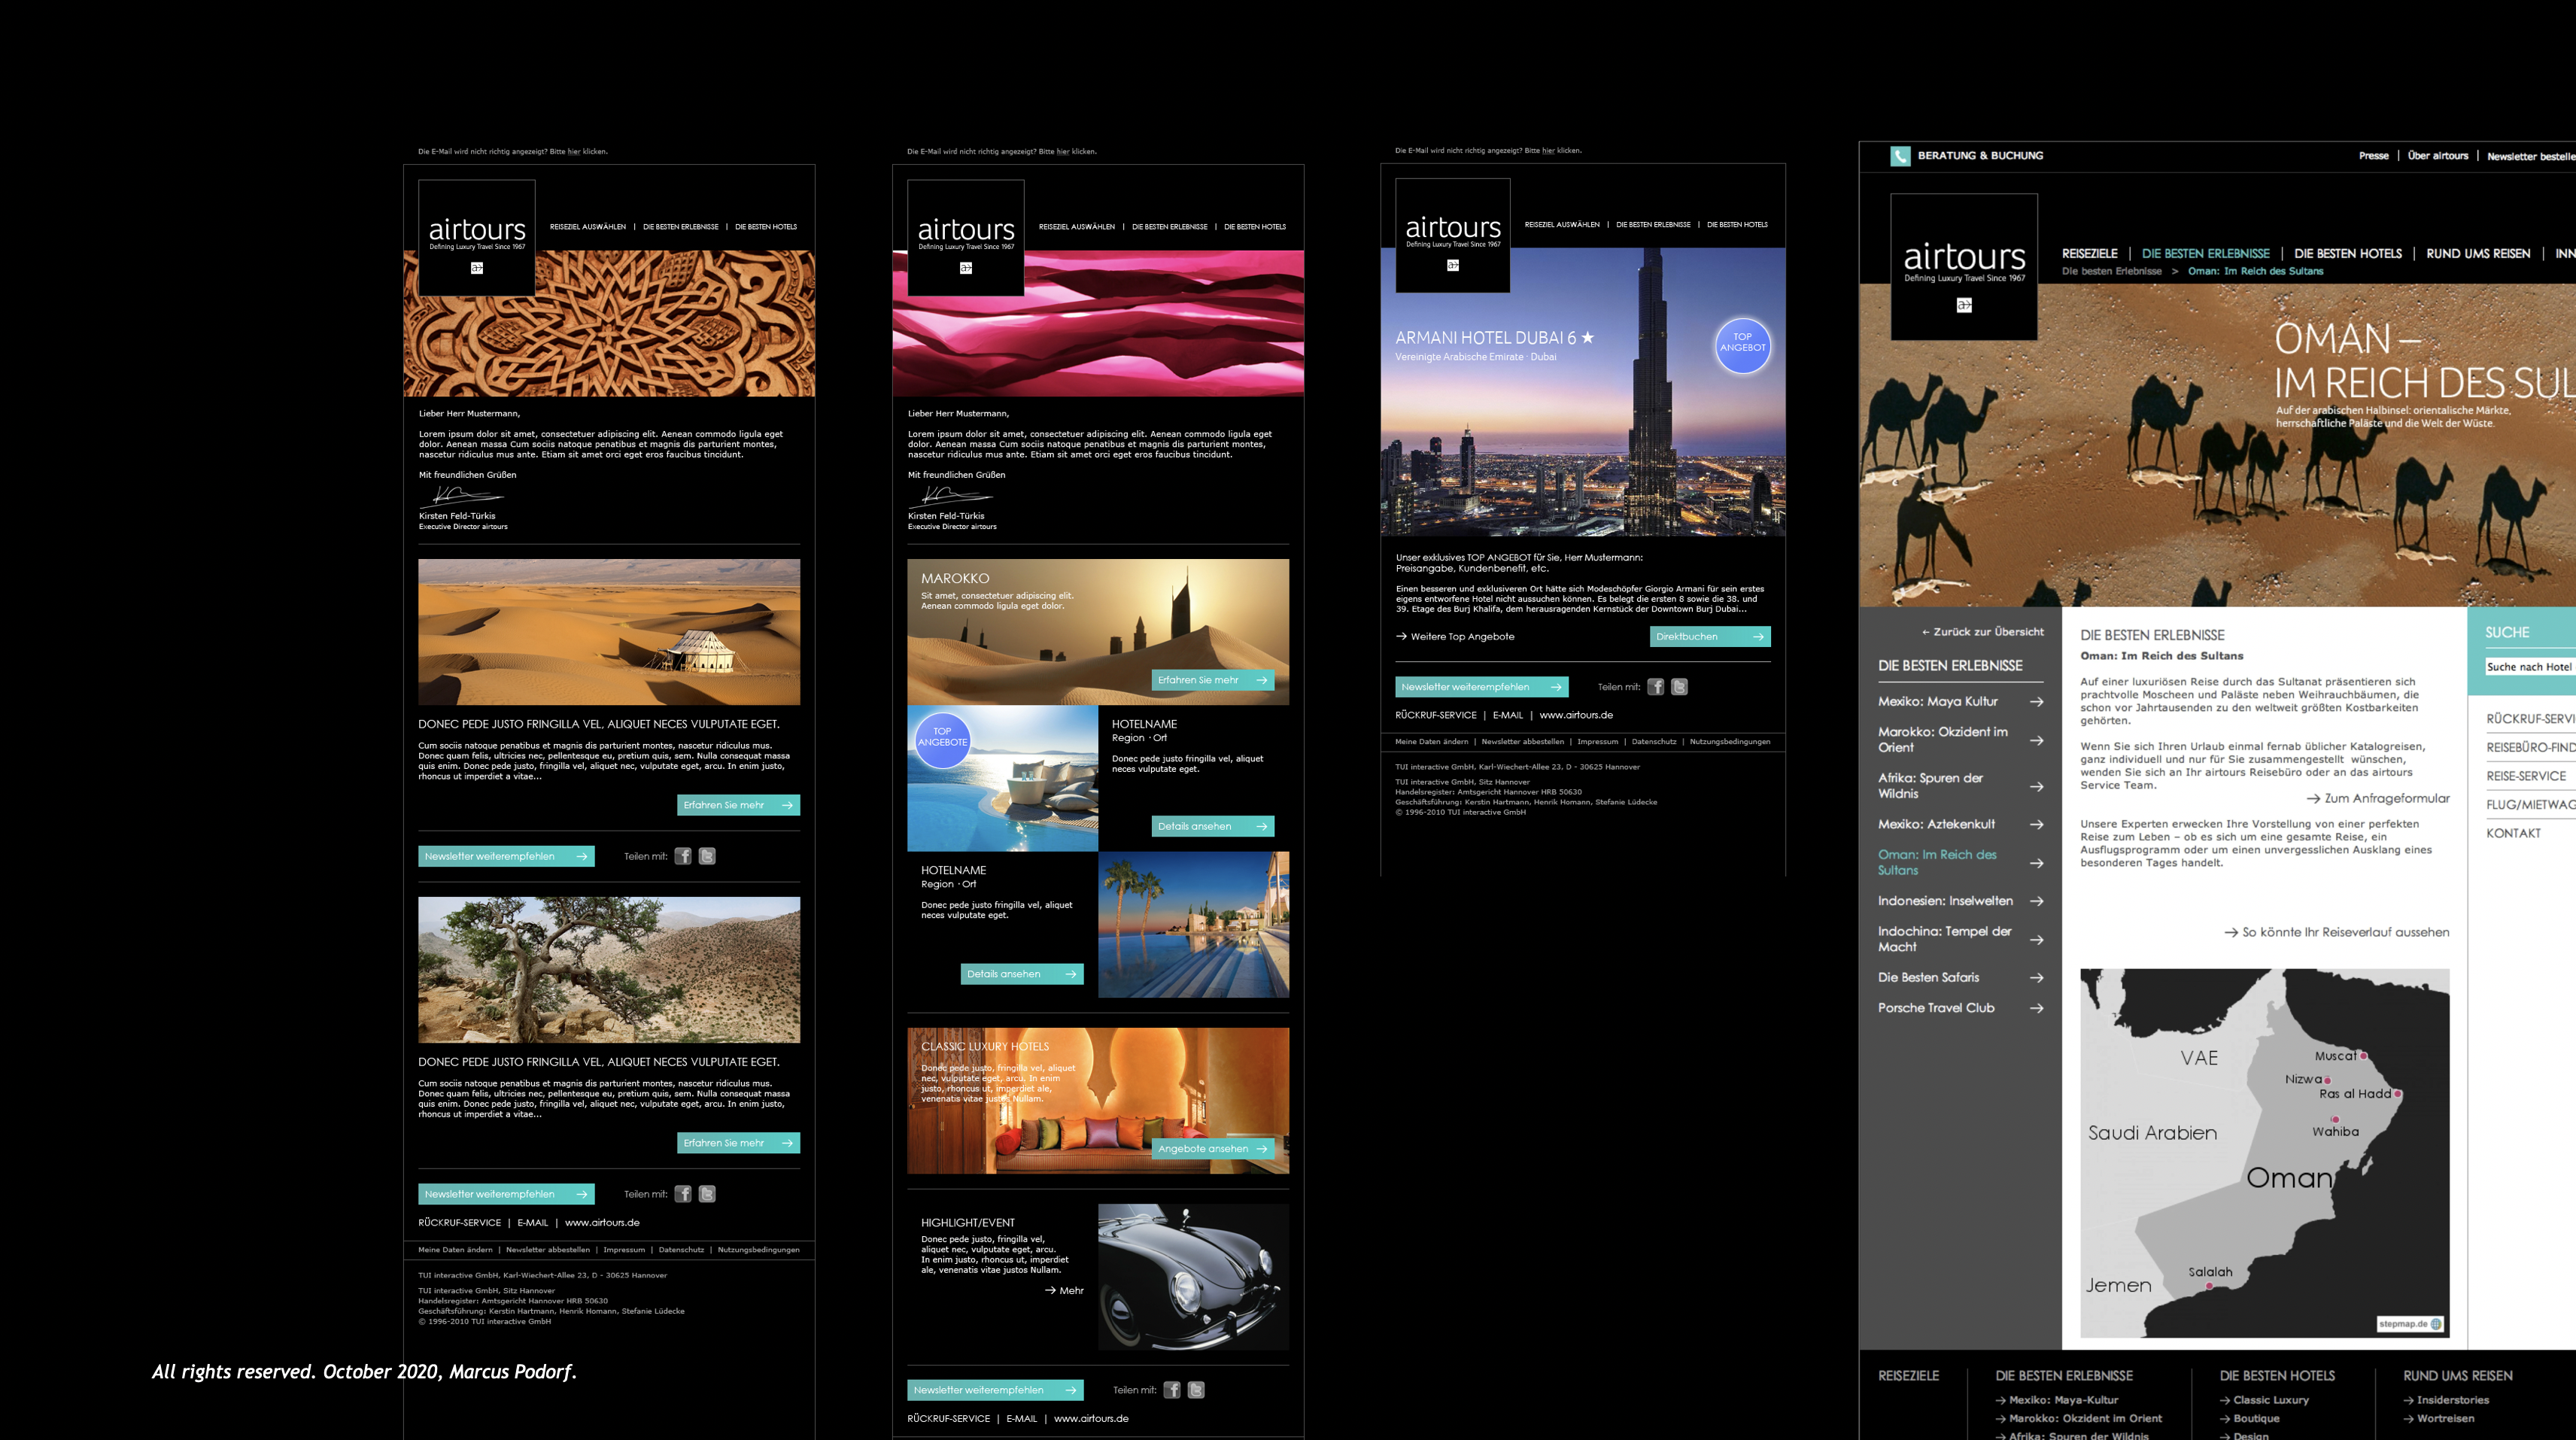
Task: Click arrow next to Mexiko: Maya Kultur
Action: tap(2036, 702)
